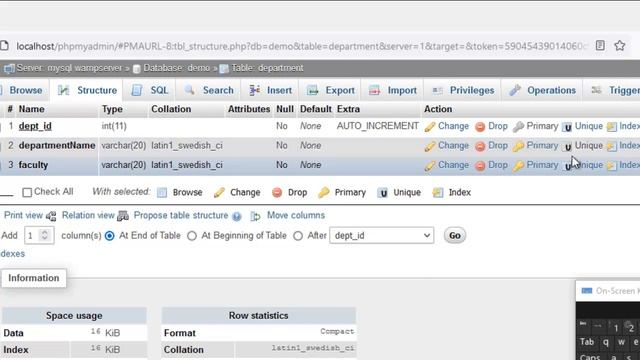
Task: Click red Drop icon for faculty
Action: click(480, 166)
